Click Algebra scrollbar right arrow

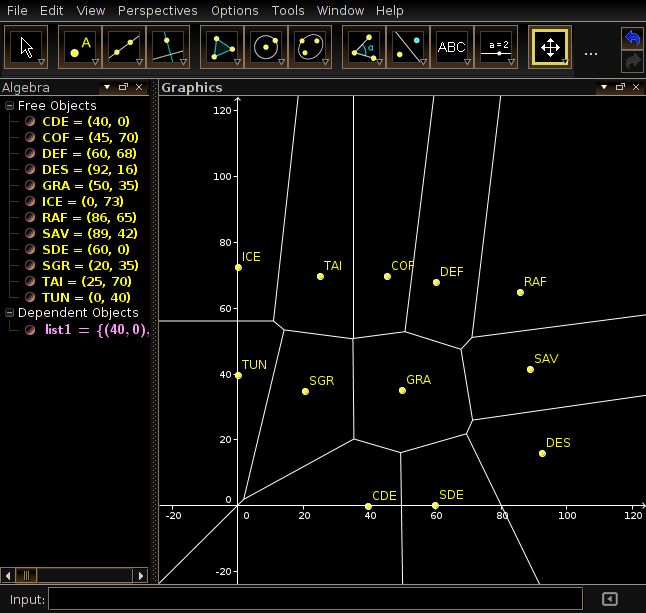(140, 575)
